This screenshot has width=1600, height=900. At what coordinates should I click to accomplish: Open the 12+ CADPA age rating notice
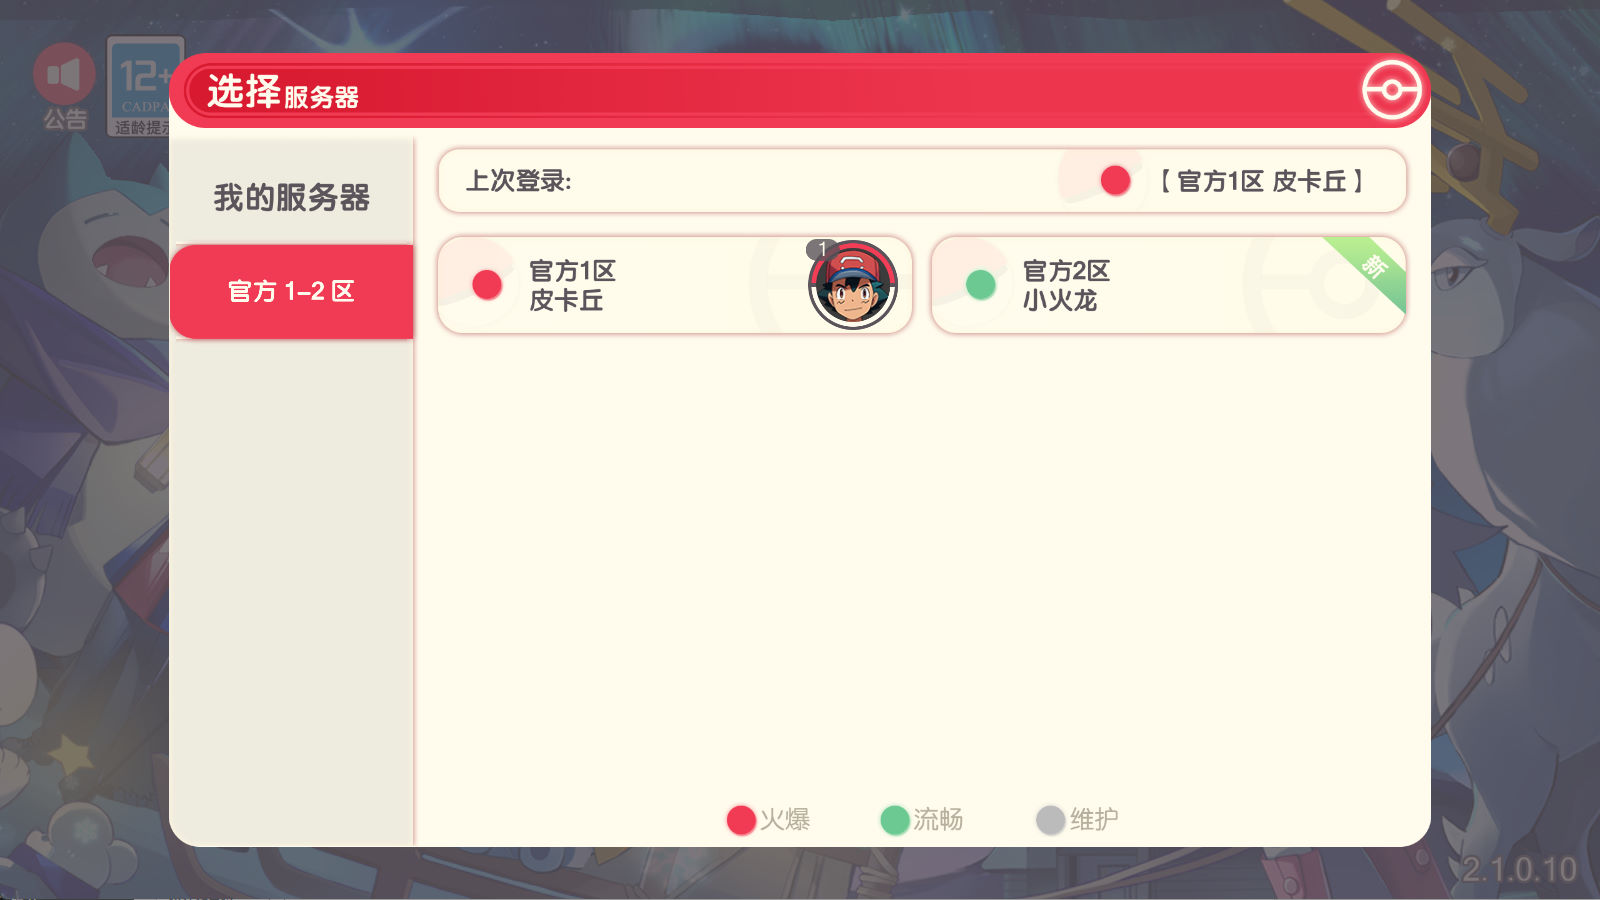pos(145,87)
